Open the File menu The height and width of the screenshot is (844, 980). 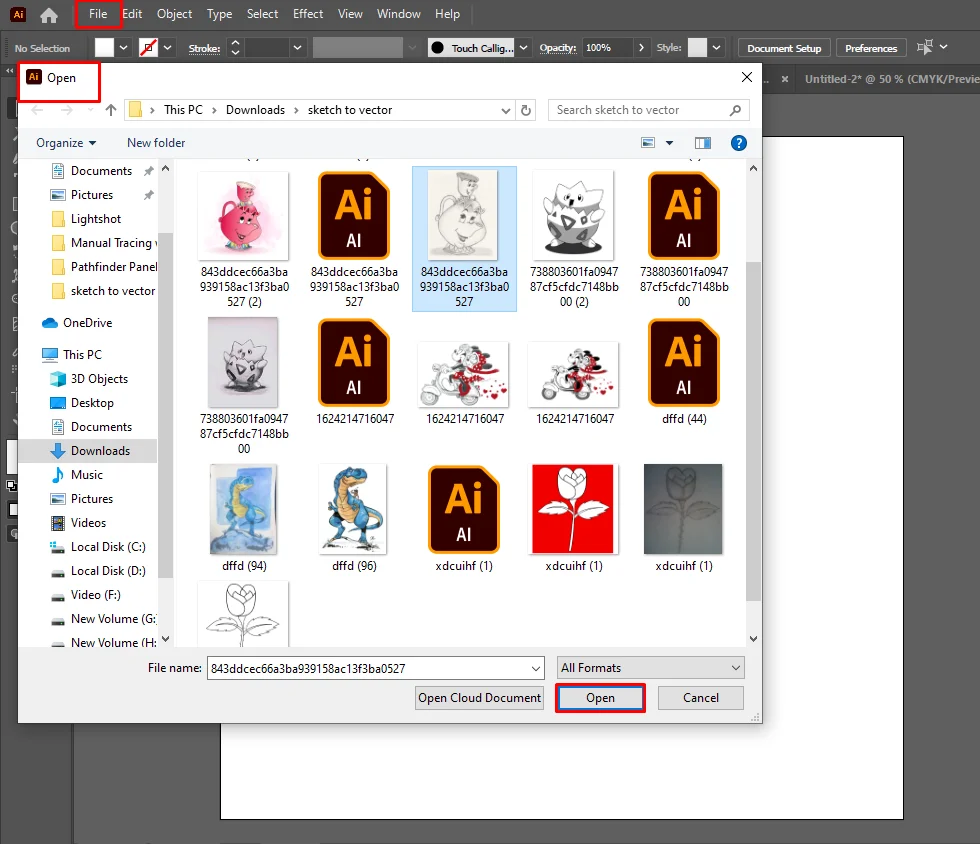coord(98,14)
